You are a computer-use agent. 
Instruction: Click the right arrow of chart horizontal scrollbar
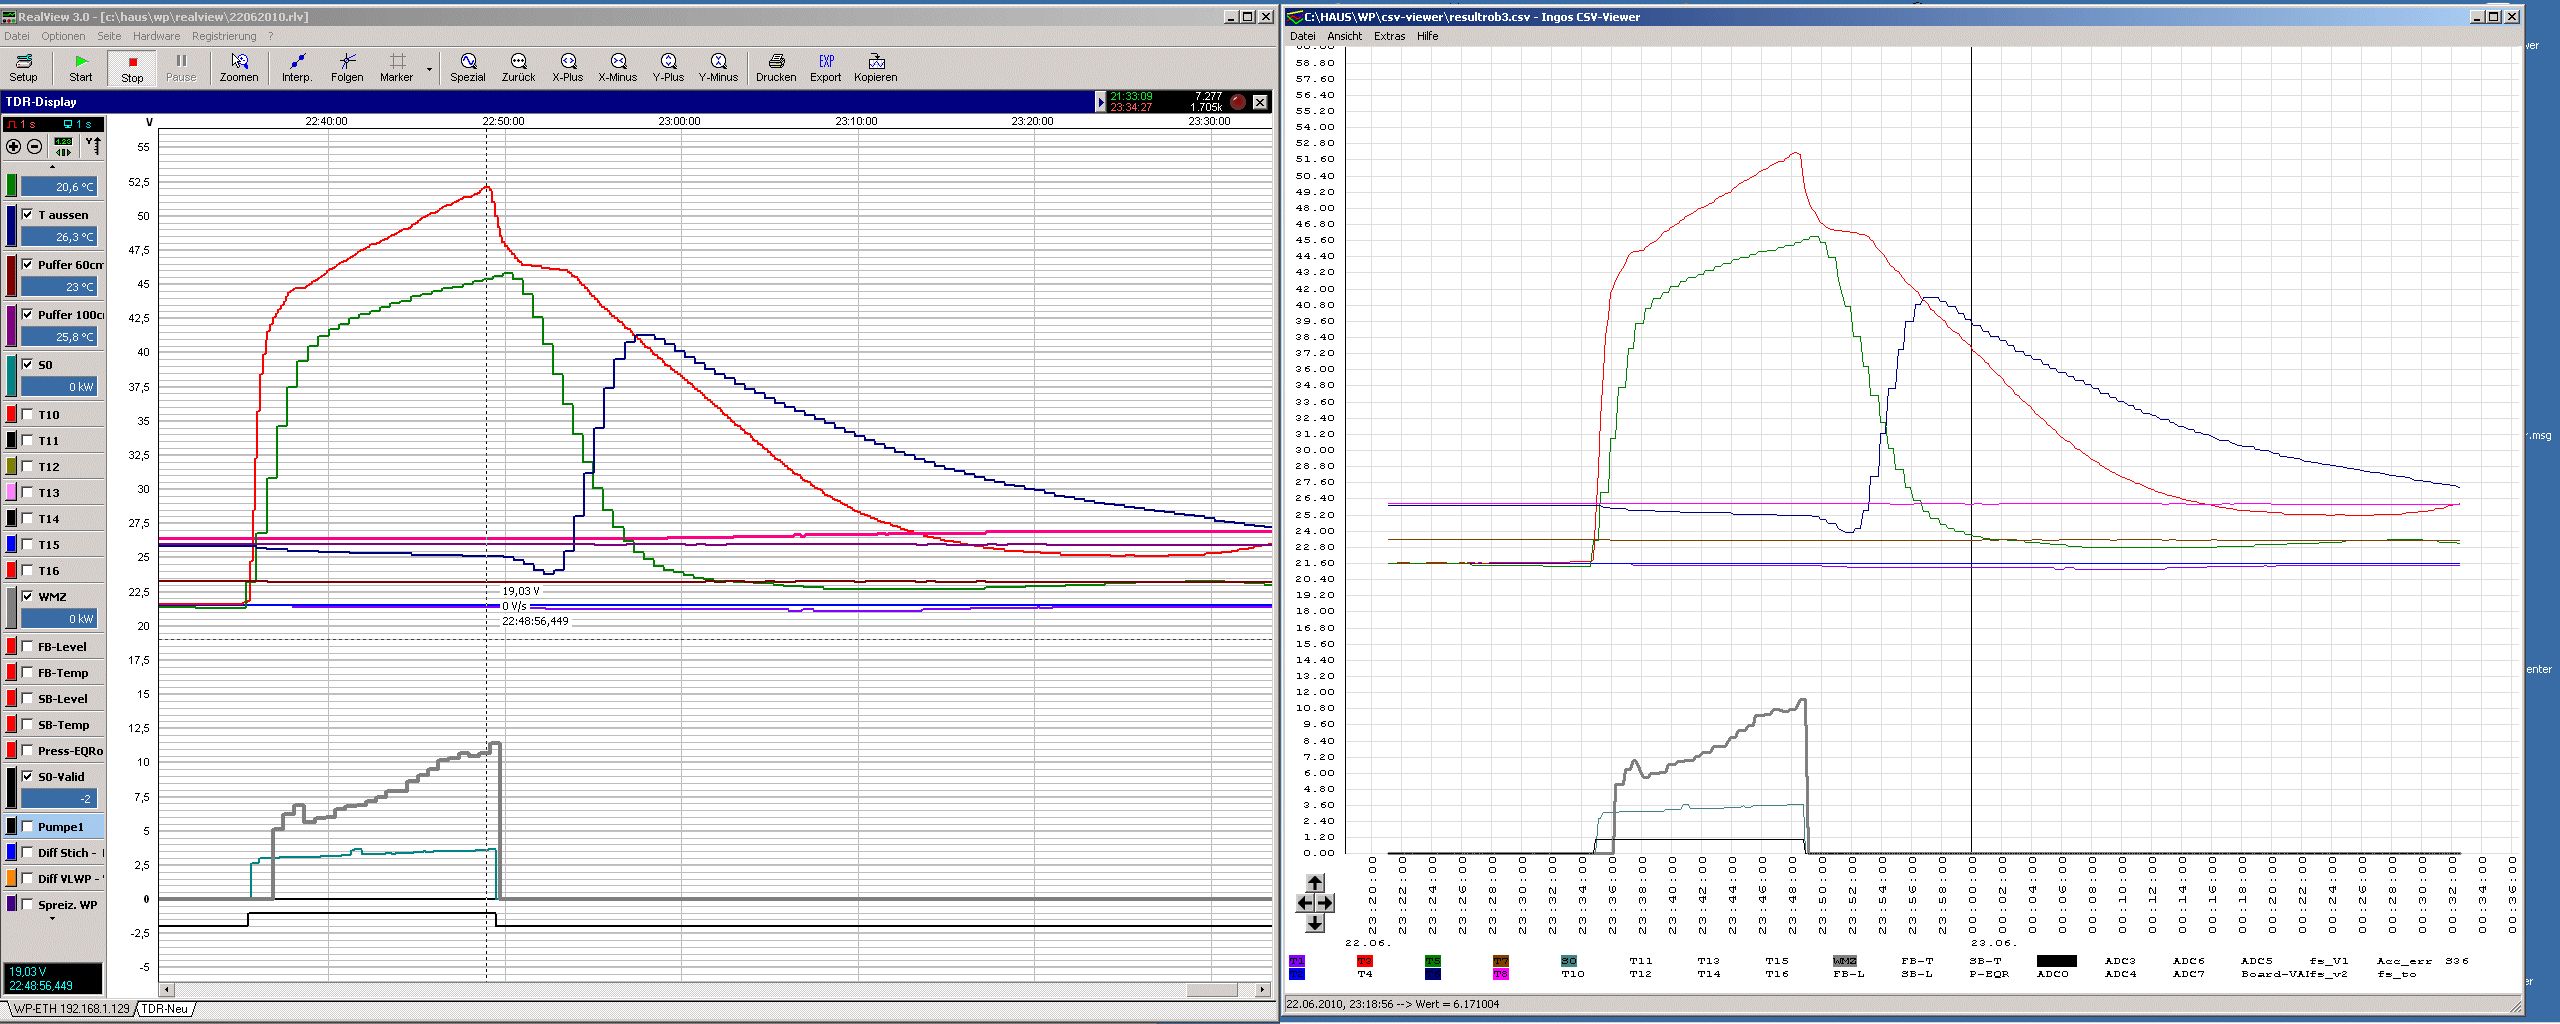pos(1262,990)
